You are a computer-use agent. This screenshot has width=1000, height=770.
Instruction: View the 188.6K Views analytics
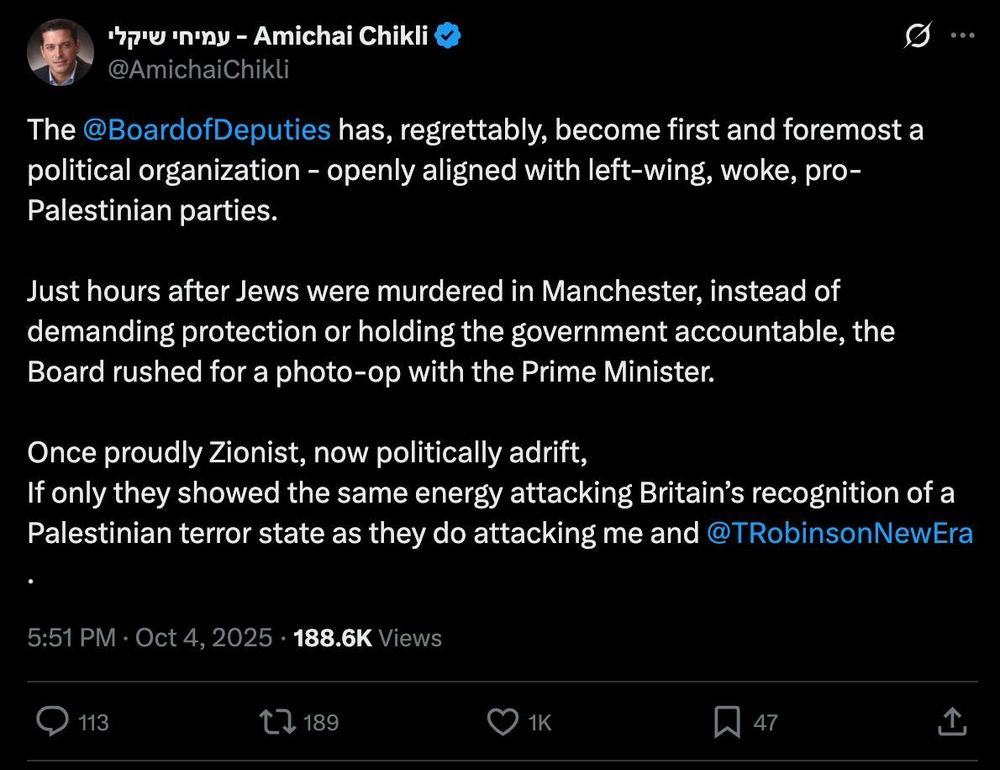coord(367,637)
